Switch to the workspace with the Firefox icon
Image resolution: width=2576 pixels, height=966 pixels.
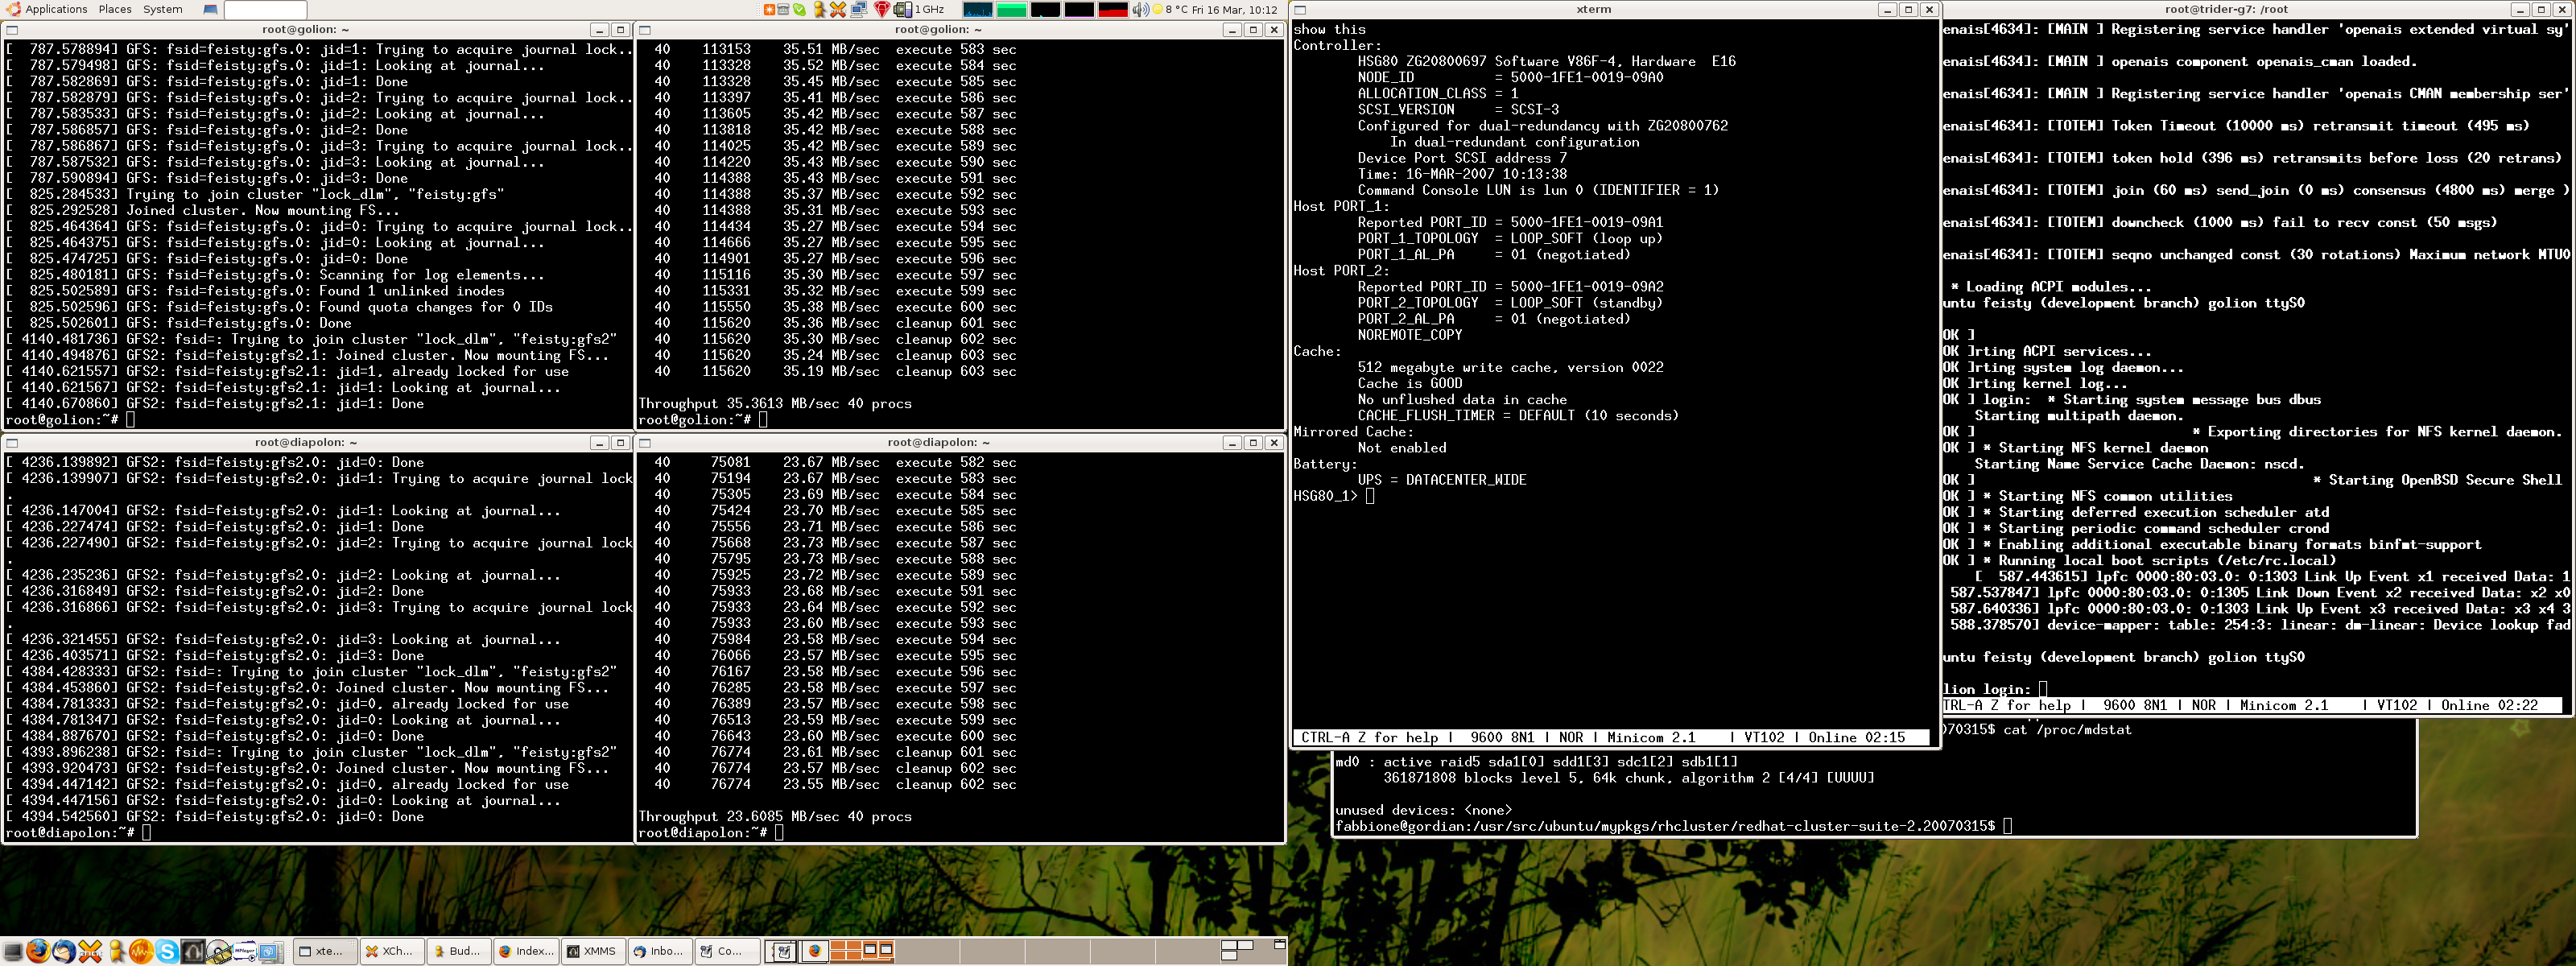pos(814,951)
